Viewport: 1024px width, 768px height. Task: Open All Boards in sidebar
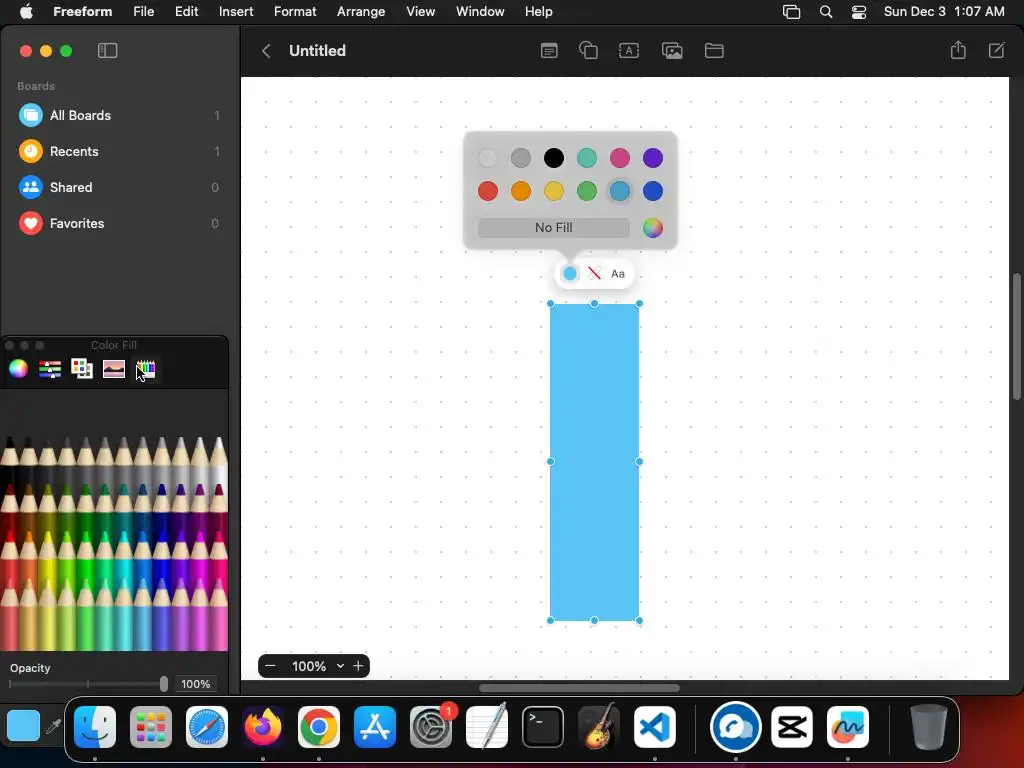click(118, 116)
